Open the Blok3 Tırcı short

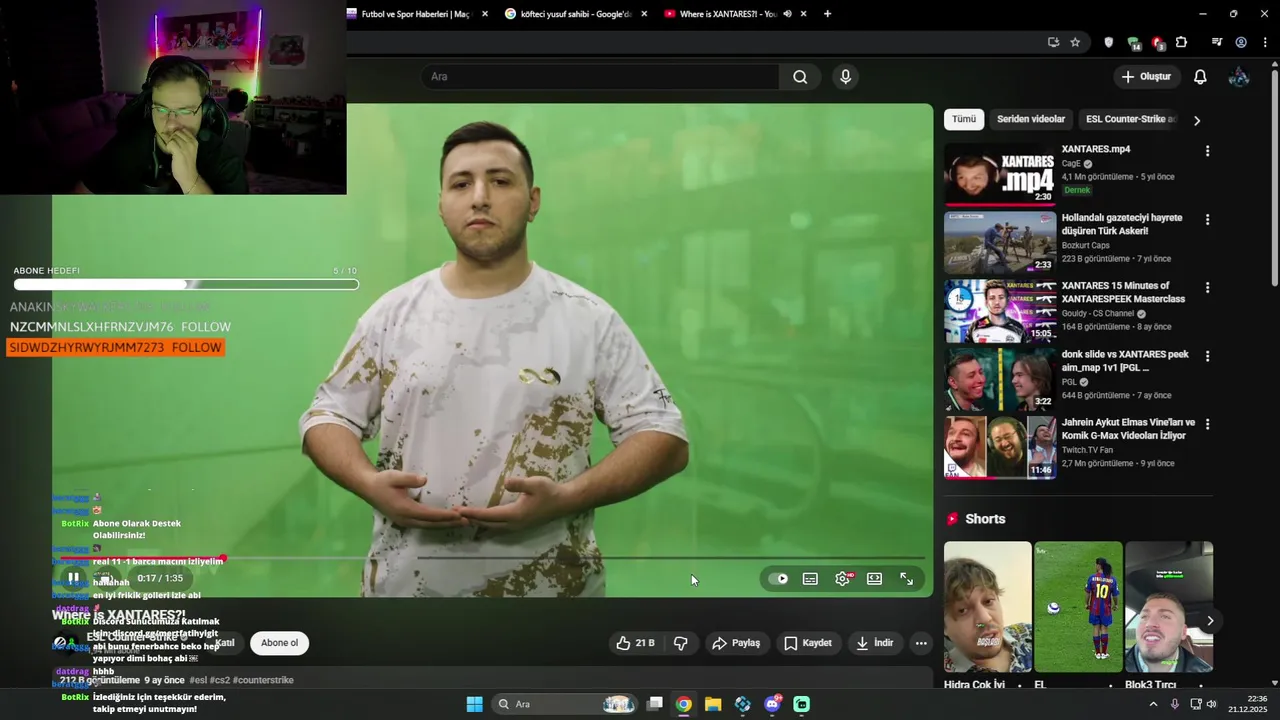(x=1169, y=608)
